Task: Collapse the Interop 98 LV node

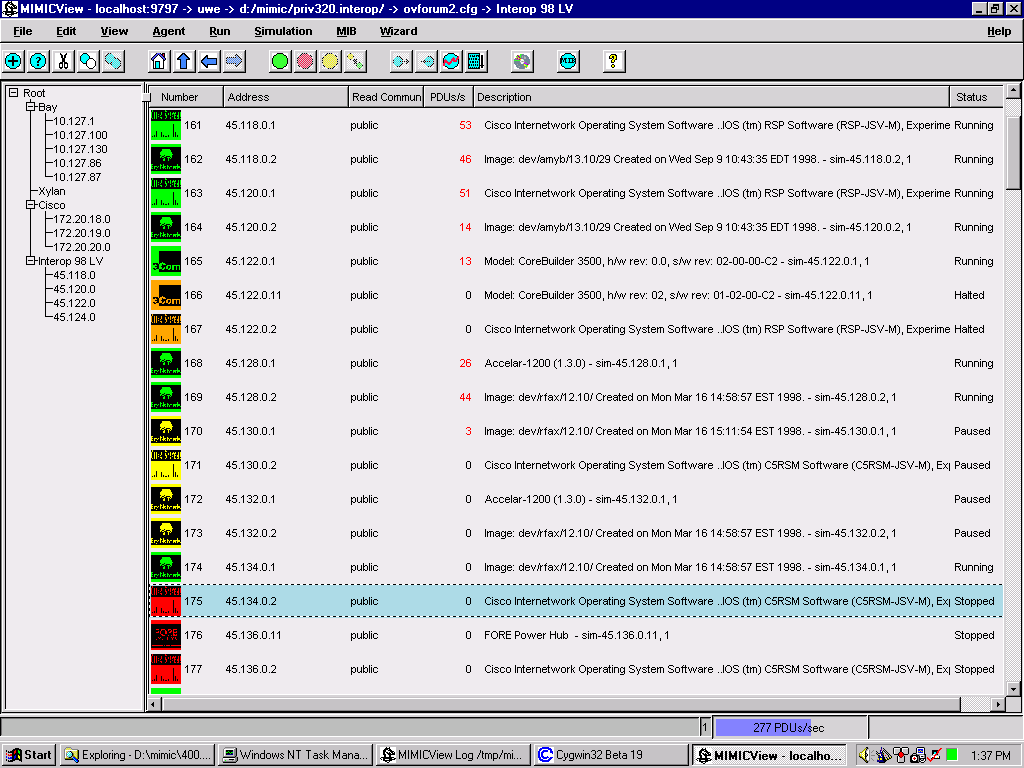Action: click(x=31, y=261)
